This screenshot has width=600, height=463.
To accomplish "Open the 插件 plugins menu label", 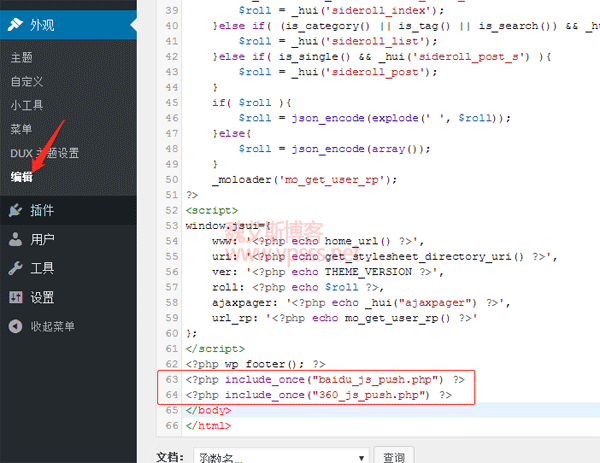I will tap(42, 211).
